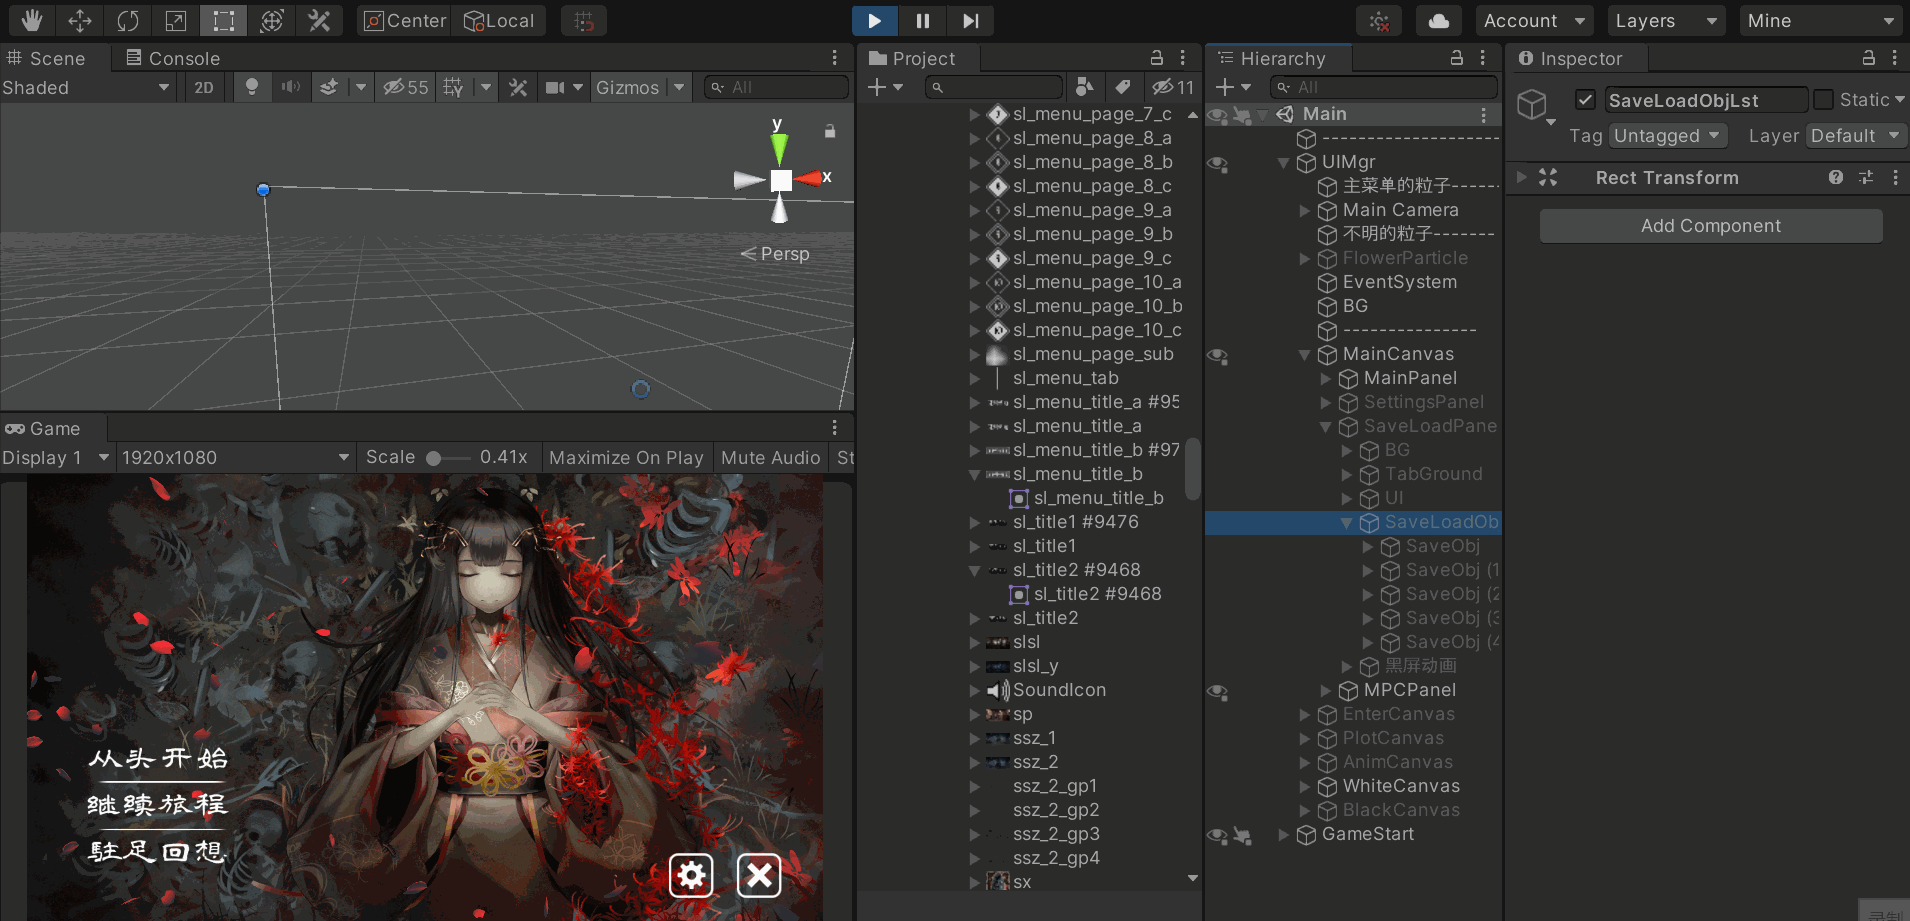Open the Account dropdown
This screenshot has height=921, width=1910.
coord(1535,21)
